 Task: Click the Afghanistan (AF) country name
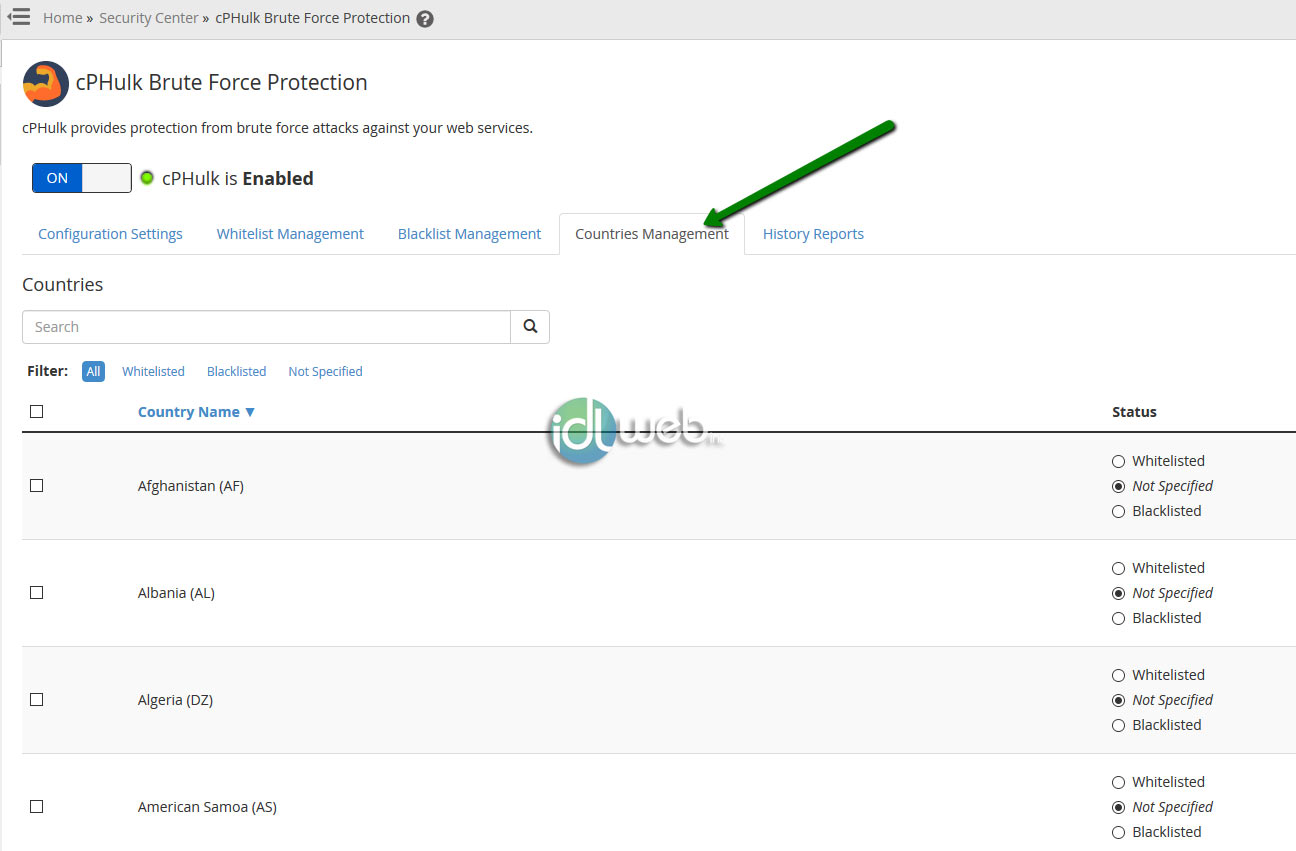pyautogui.click(x=191, y=486)
